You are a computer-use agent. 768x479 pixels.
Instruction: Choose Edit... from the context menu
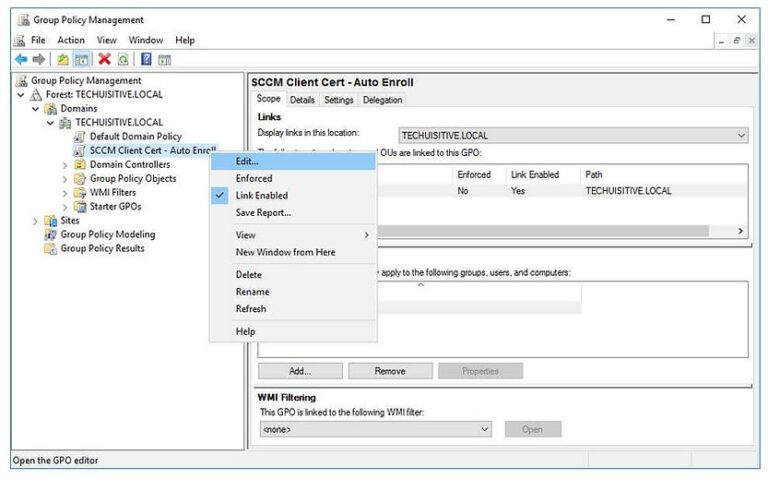coord(247,161)
